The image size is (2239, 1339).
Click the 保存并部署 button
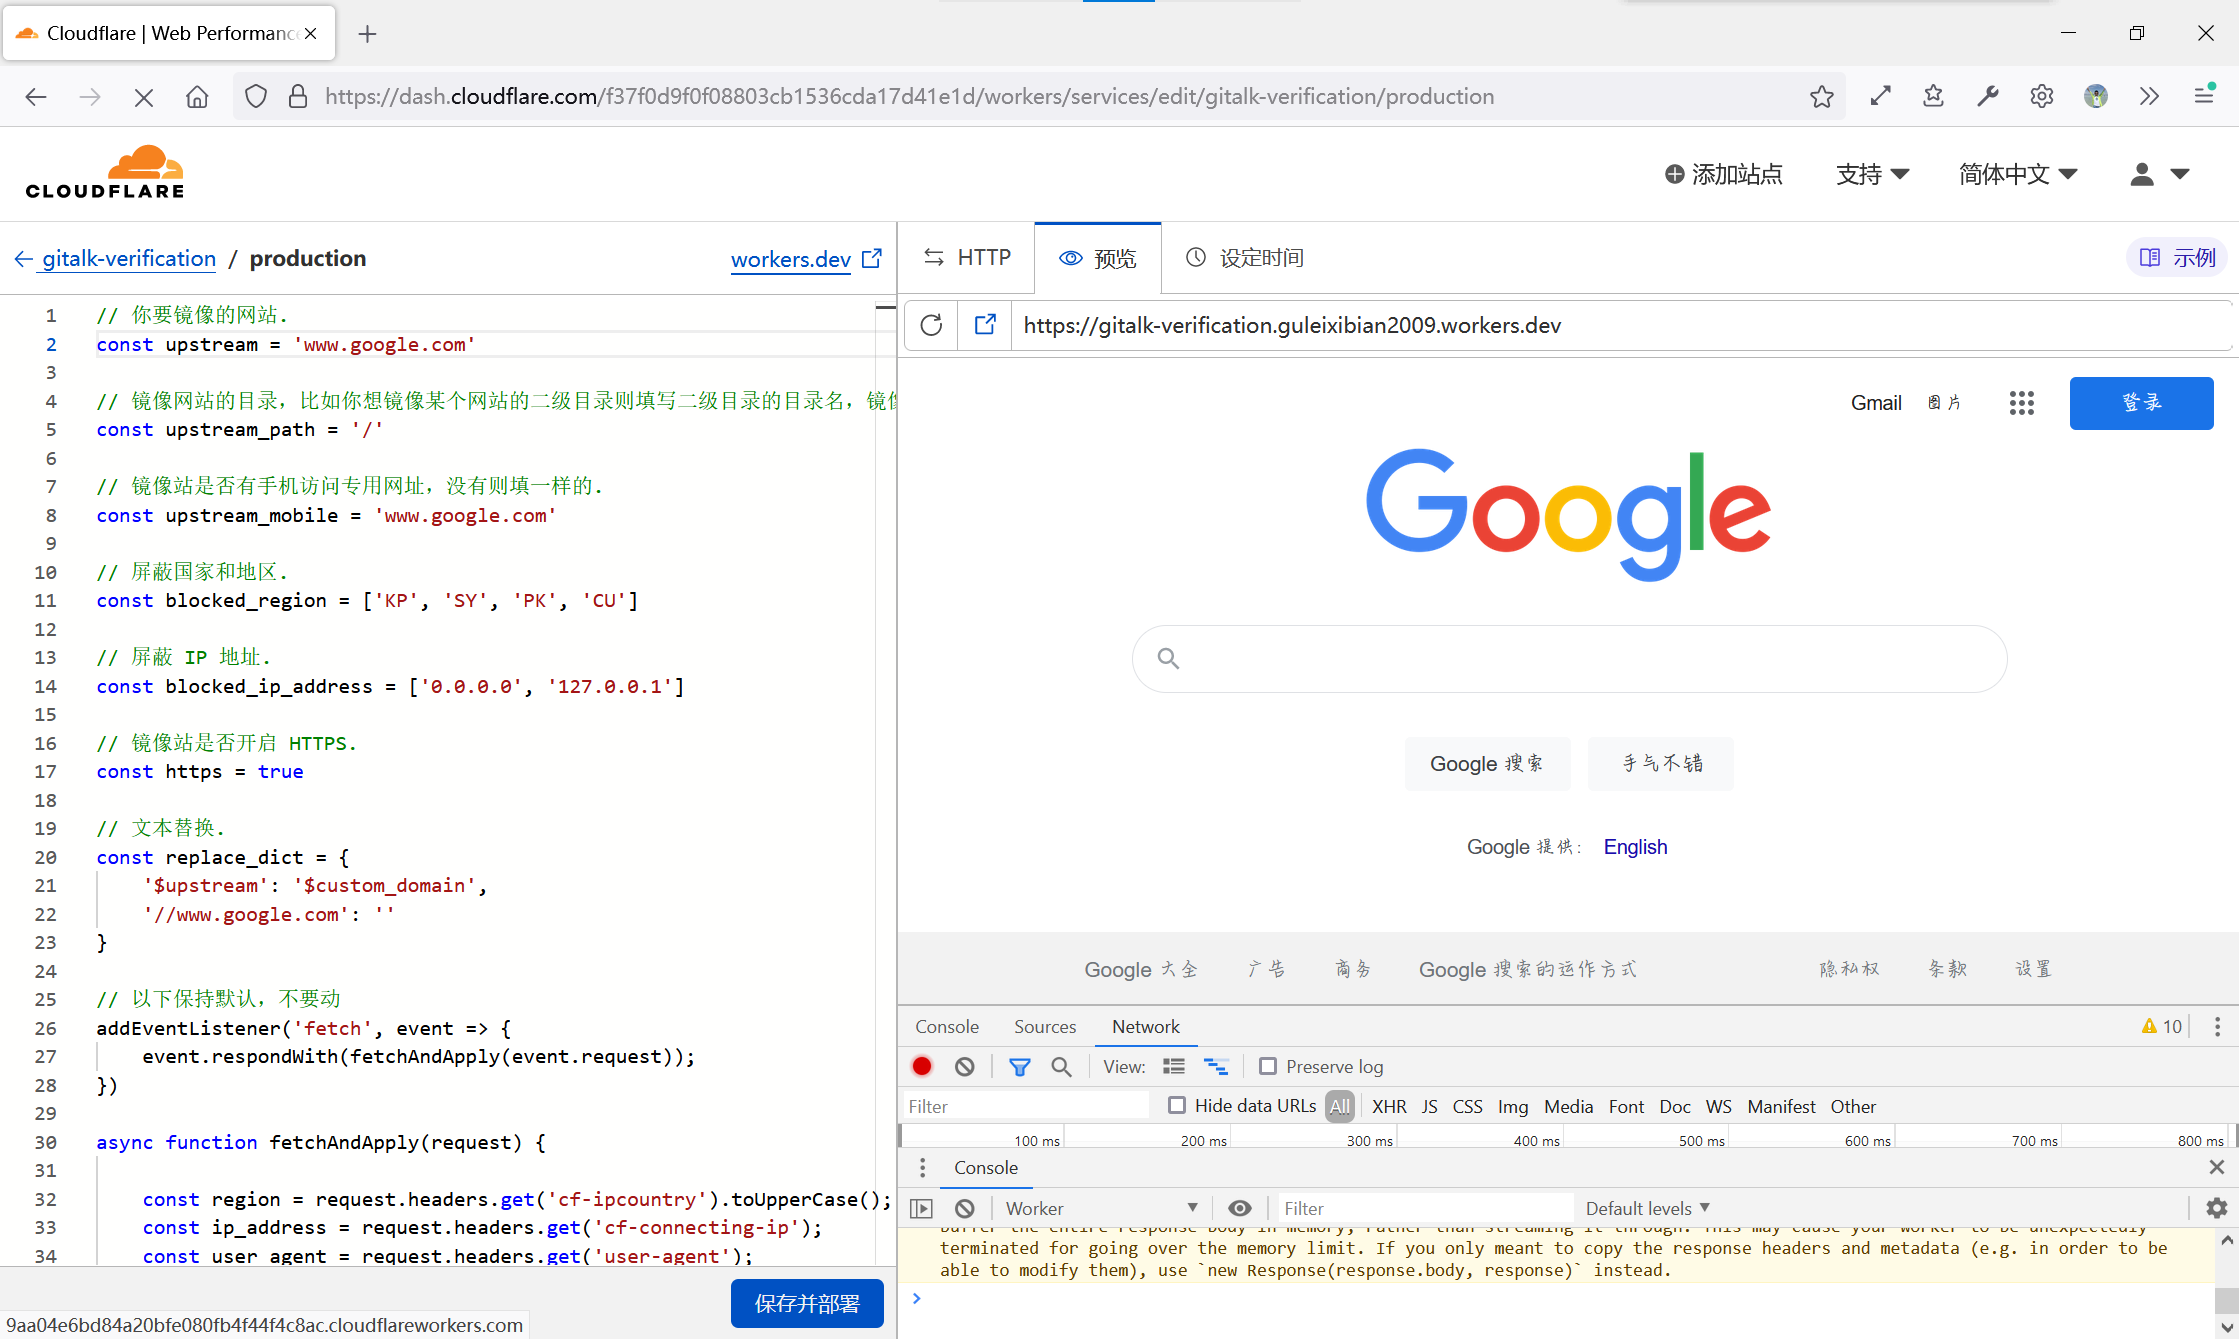806,1303
